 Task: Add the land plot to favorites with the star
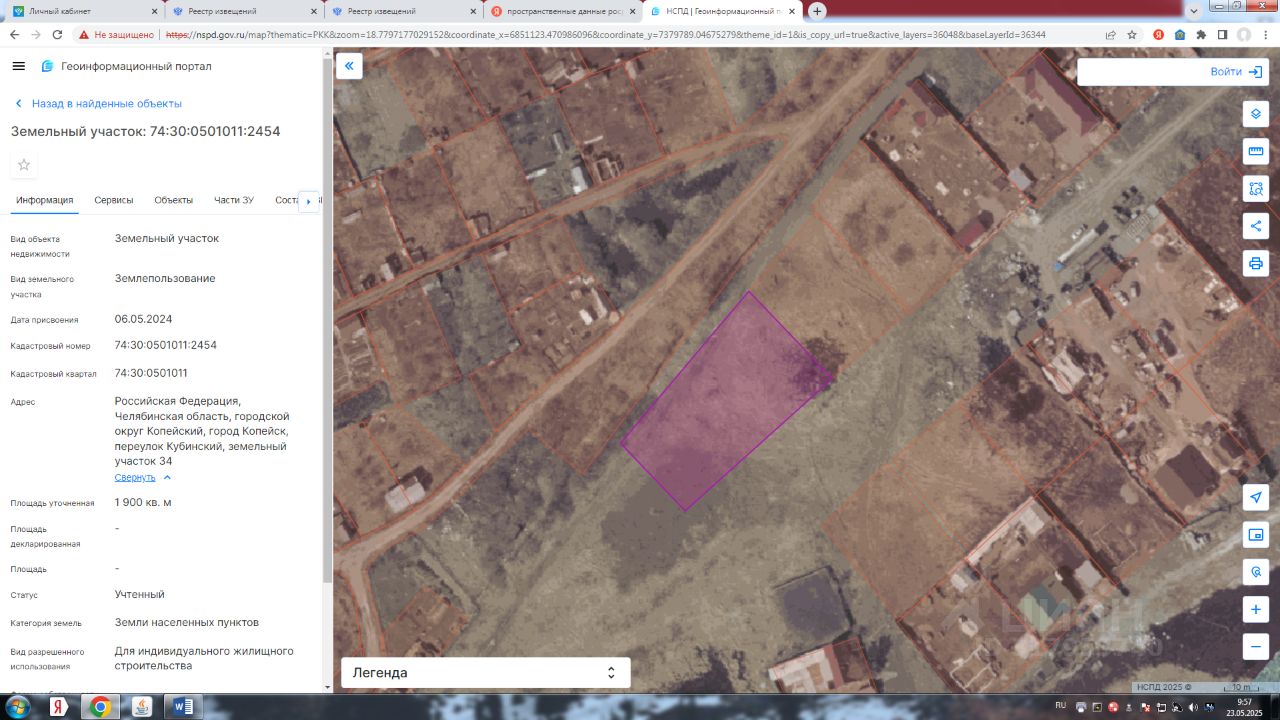pyautogui.click(x=24, y=164)
